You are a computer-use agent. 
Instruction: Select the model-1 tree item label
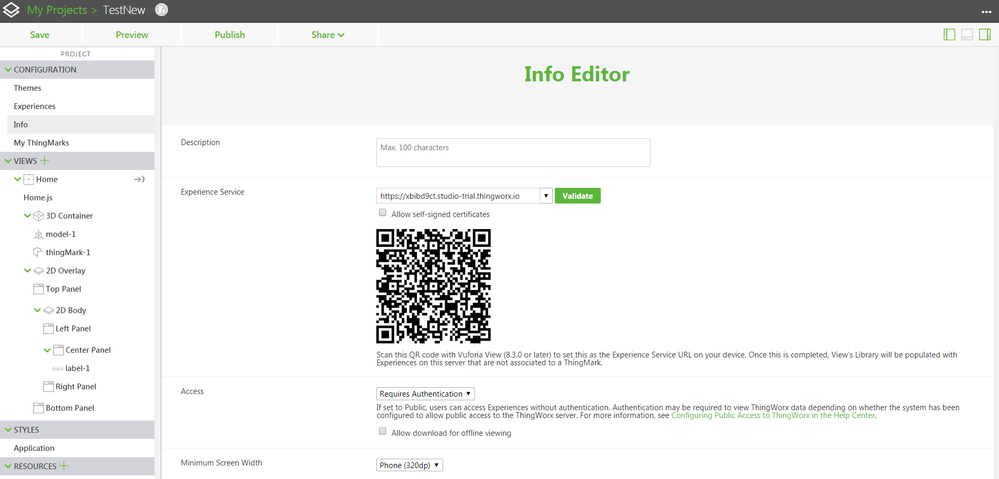pos(61,234)
